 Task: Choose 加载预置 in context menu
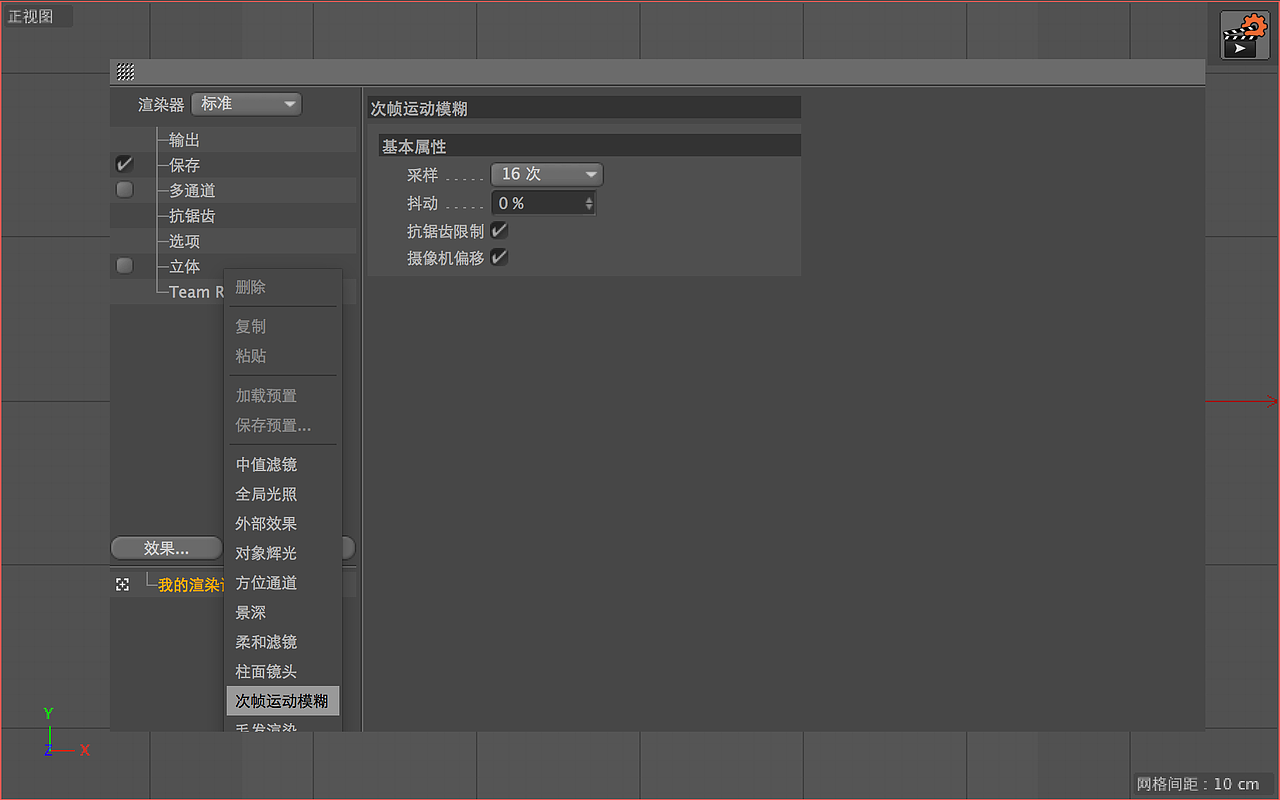[x=266, y=396]
